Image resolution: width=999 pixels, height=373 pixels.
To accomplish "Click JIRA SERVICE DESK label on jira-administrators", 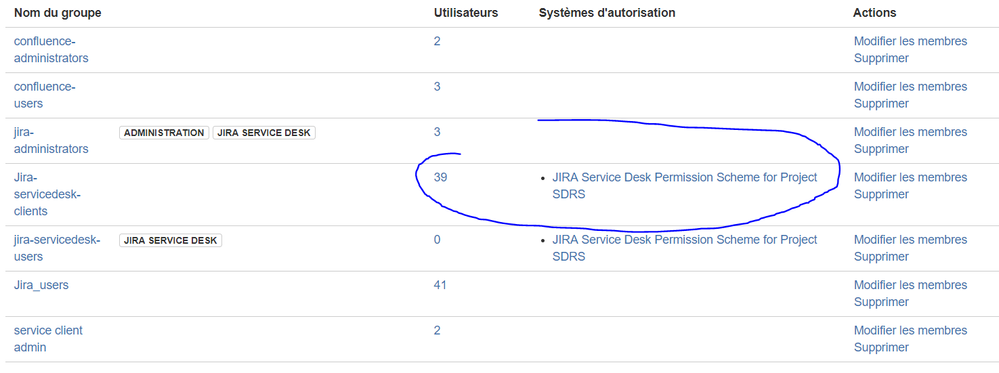I will click(x=264, y=133).
